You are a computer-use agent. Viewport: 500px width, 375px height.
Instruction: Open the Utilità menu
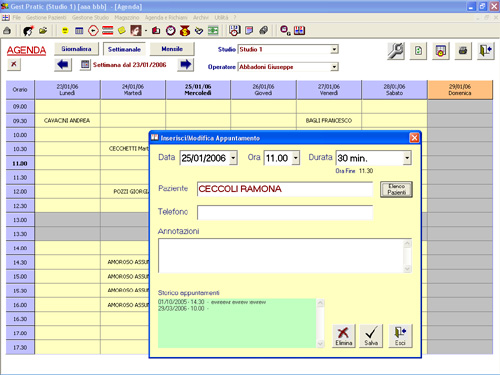[221, 17]
